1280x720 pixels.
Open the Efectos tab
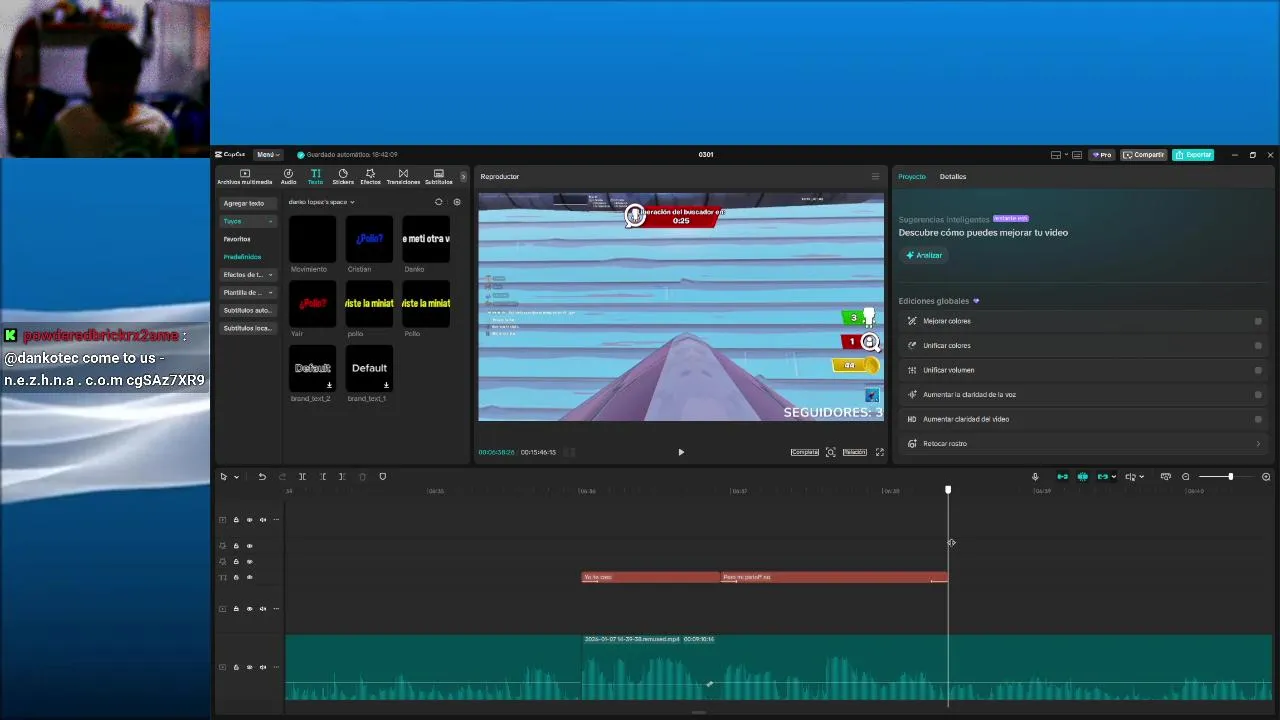(x=370, y=177)
